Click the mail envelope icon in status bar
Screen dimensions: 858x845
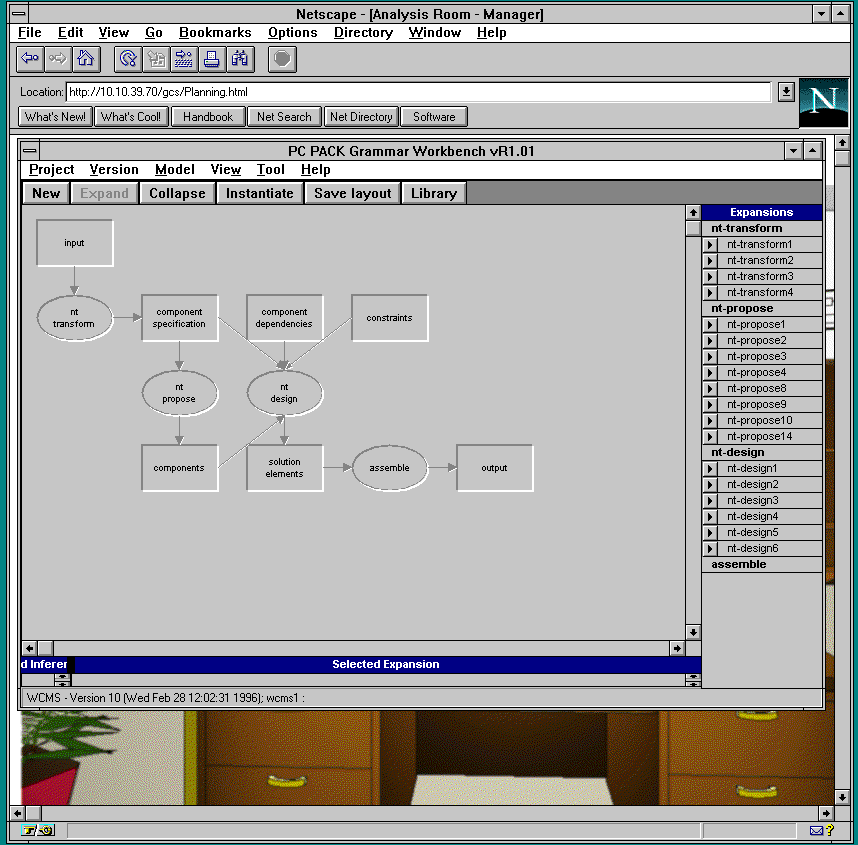coord(816,831)
